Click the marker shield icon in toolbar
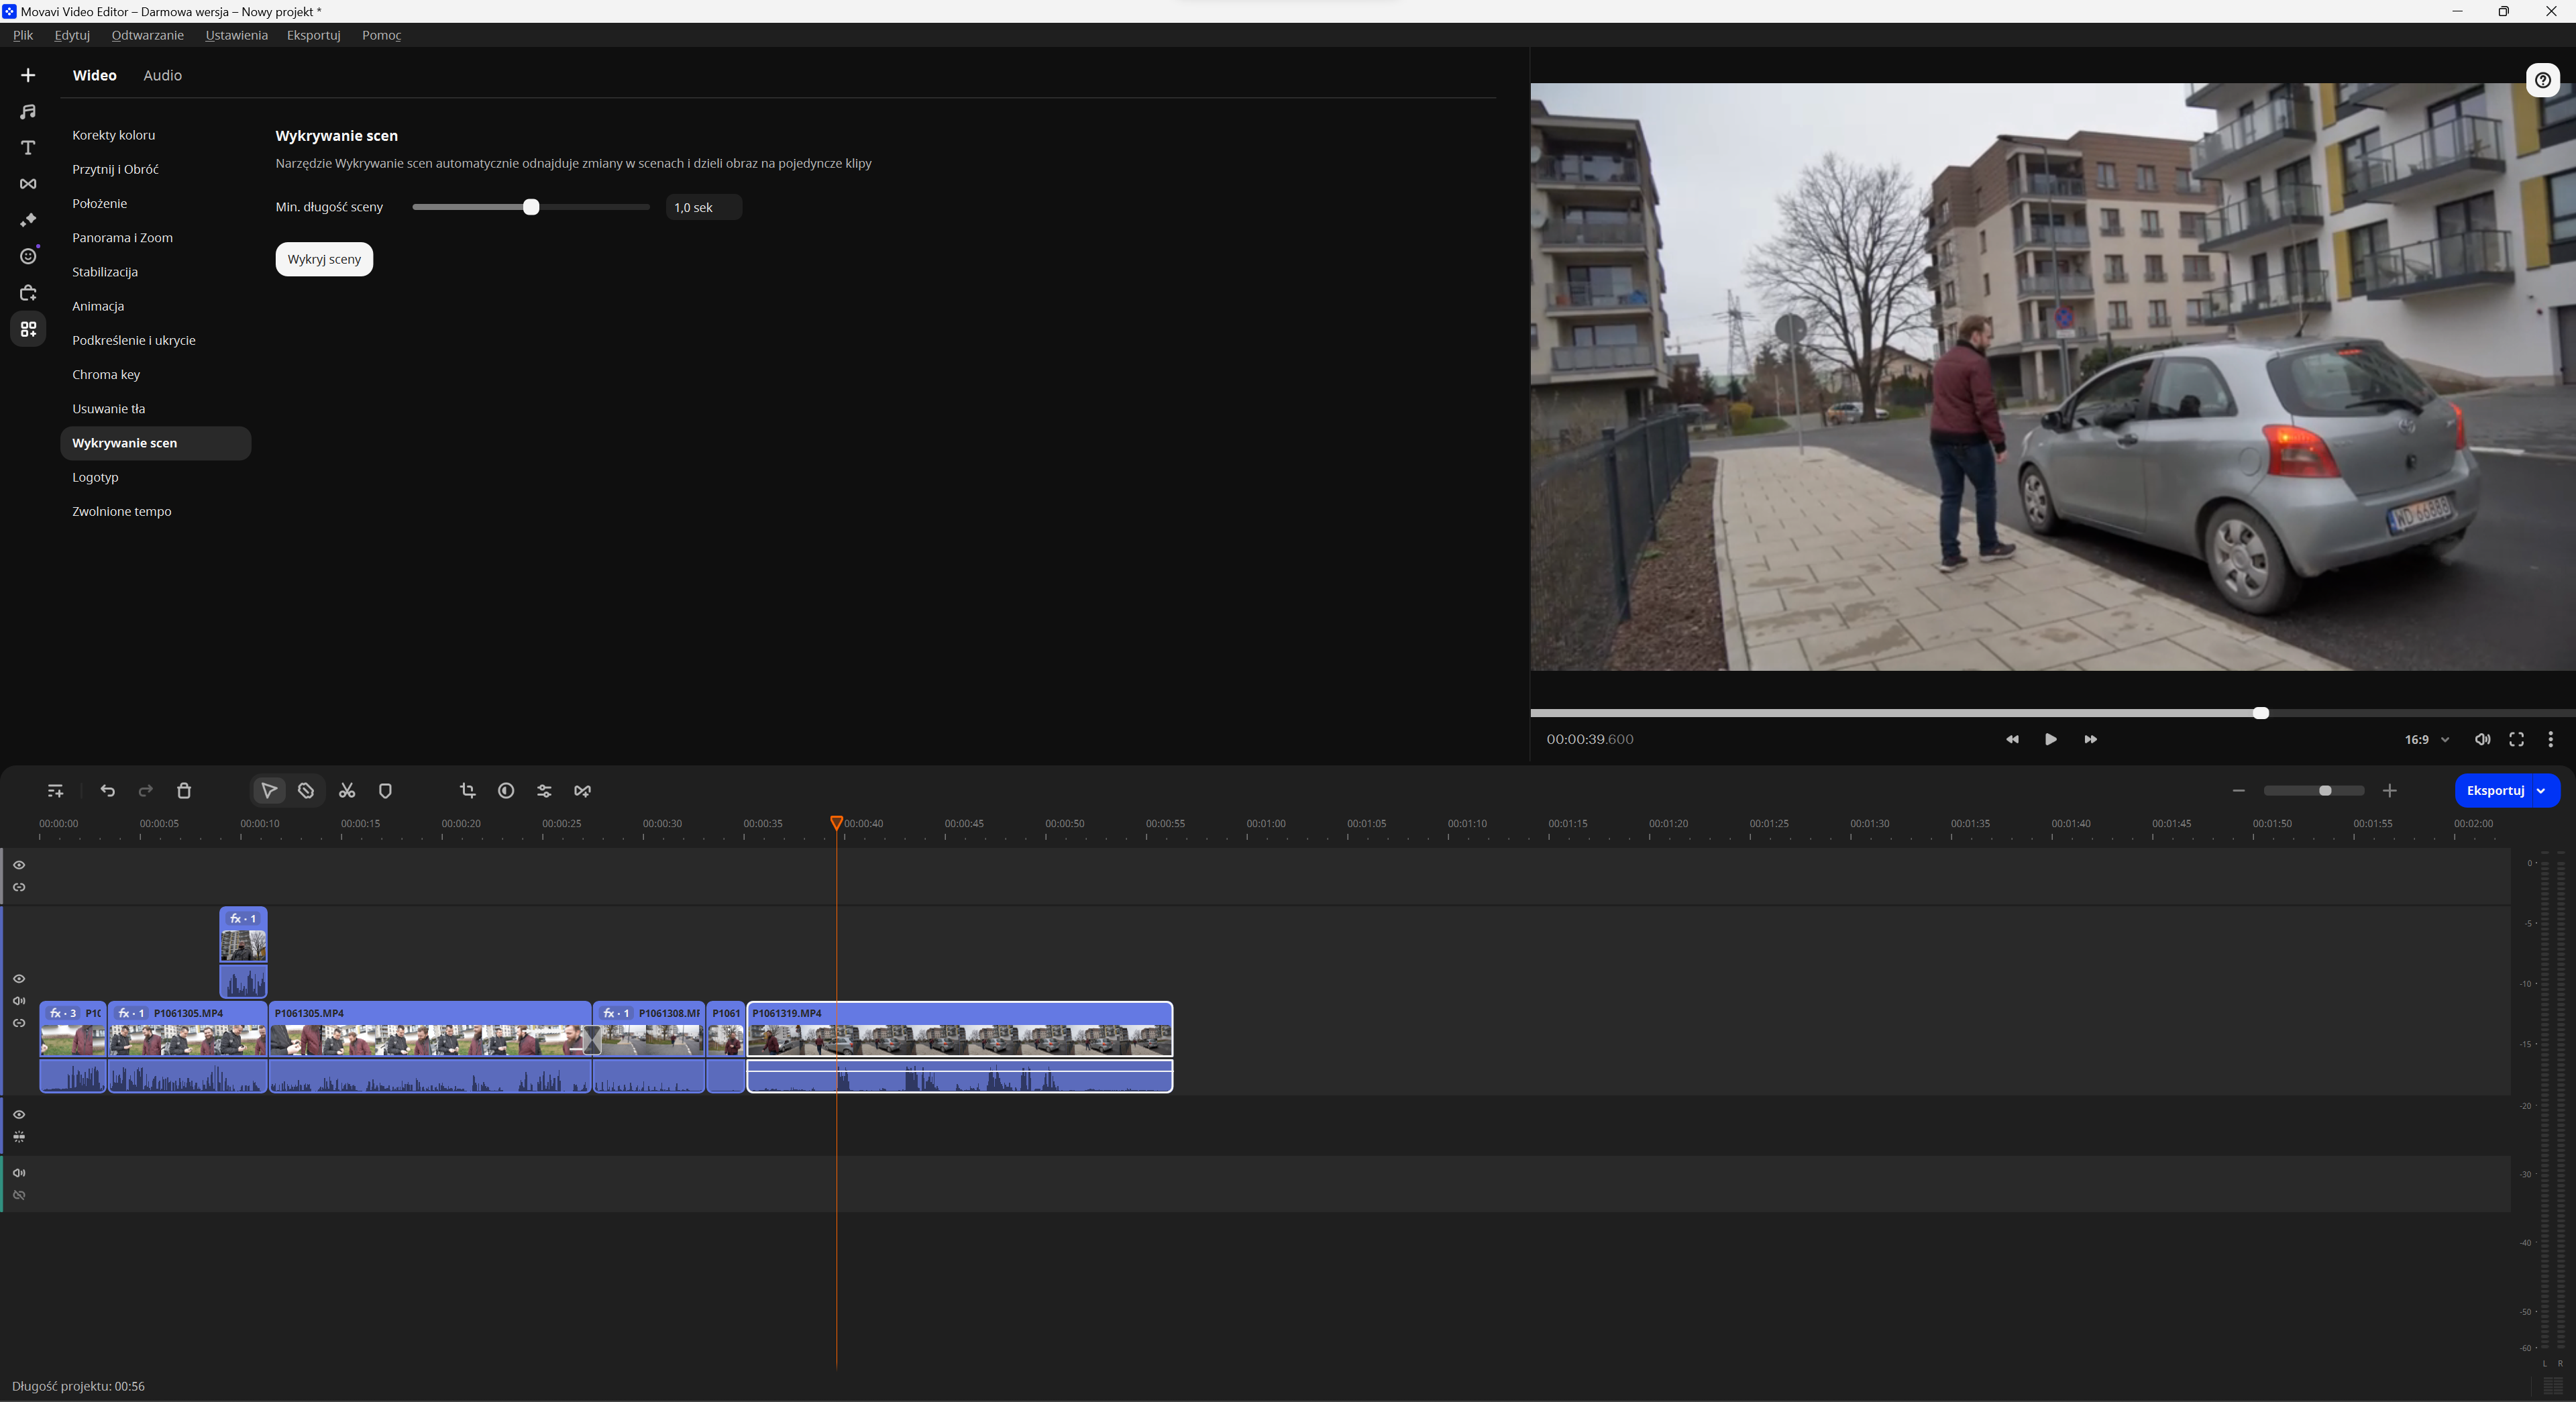The width and height of the screenshot is (2576, 1402). click(x=385, y=791)
